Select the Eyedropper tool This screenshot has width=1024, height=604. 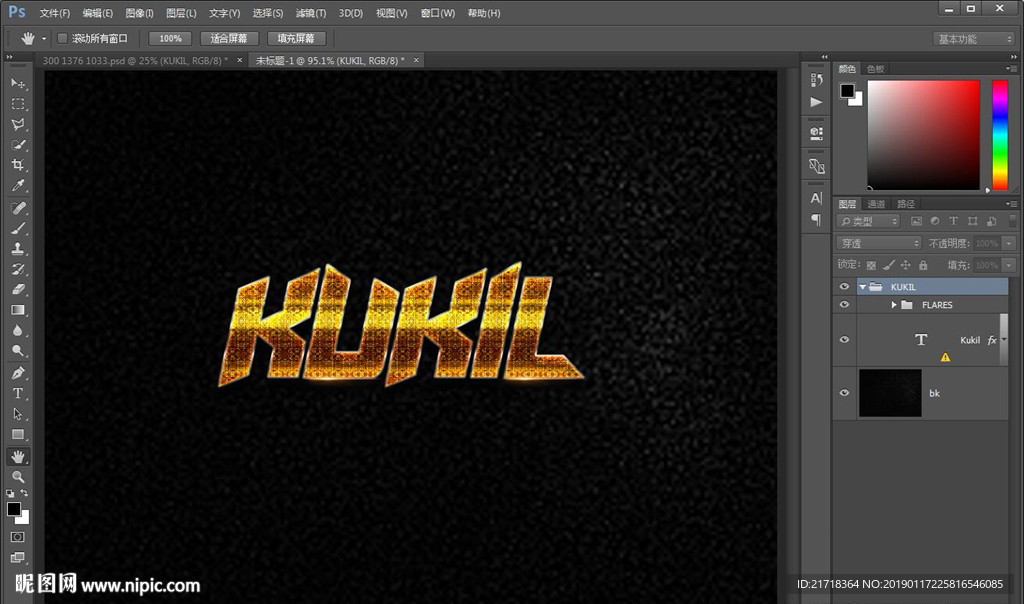pyautogui.click(x=18, y=186)
